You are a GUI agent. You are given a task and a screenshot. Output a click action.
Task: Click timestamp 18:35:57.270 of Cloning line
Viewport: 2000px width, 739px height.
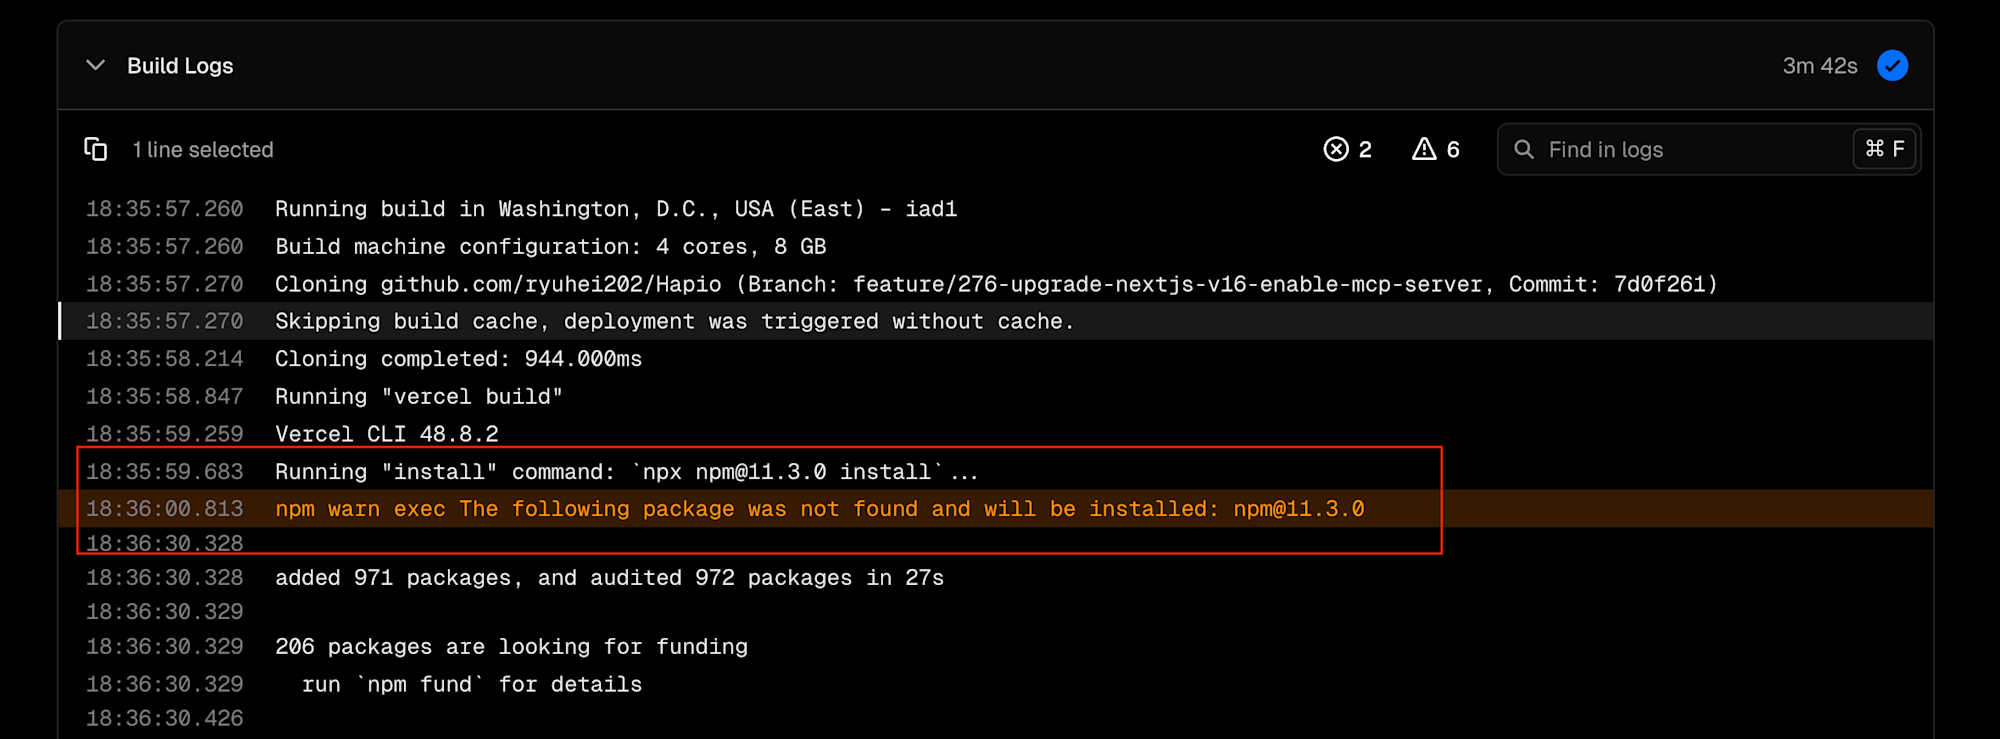click(x=165, y=285)
